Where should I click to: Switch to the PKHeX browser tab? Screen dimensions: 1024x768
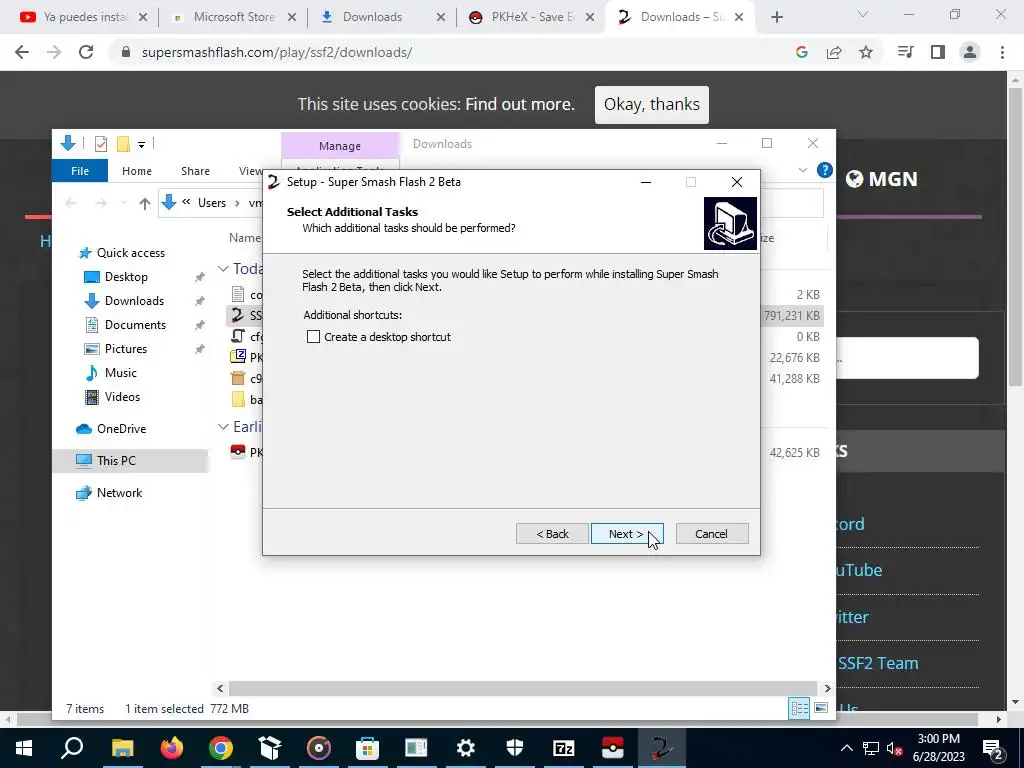coord(532,17)
